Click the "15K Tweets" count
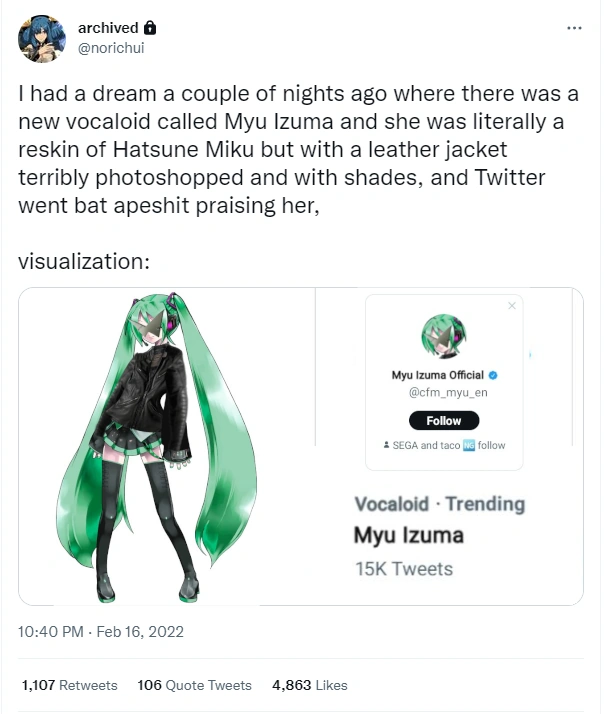 (403, 569)
